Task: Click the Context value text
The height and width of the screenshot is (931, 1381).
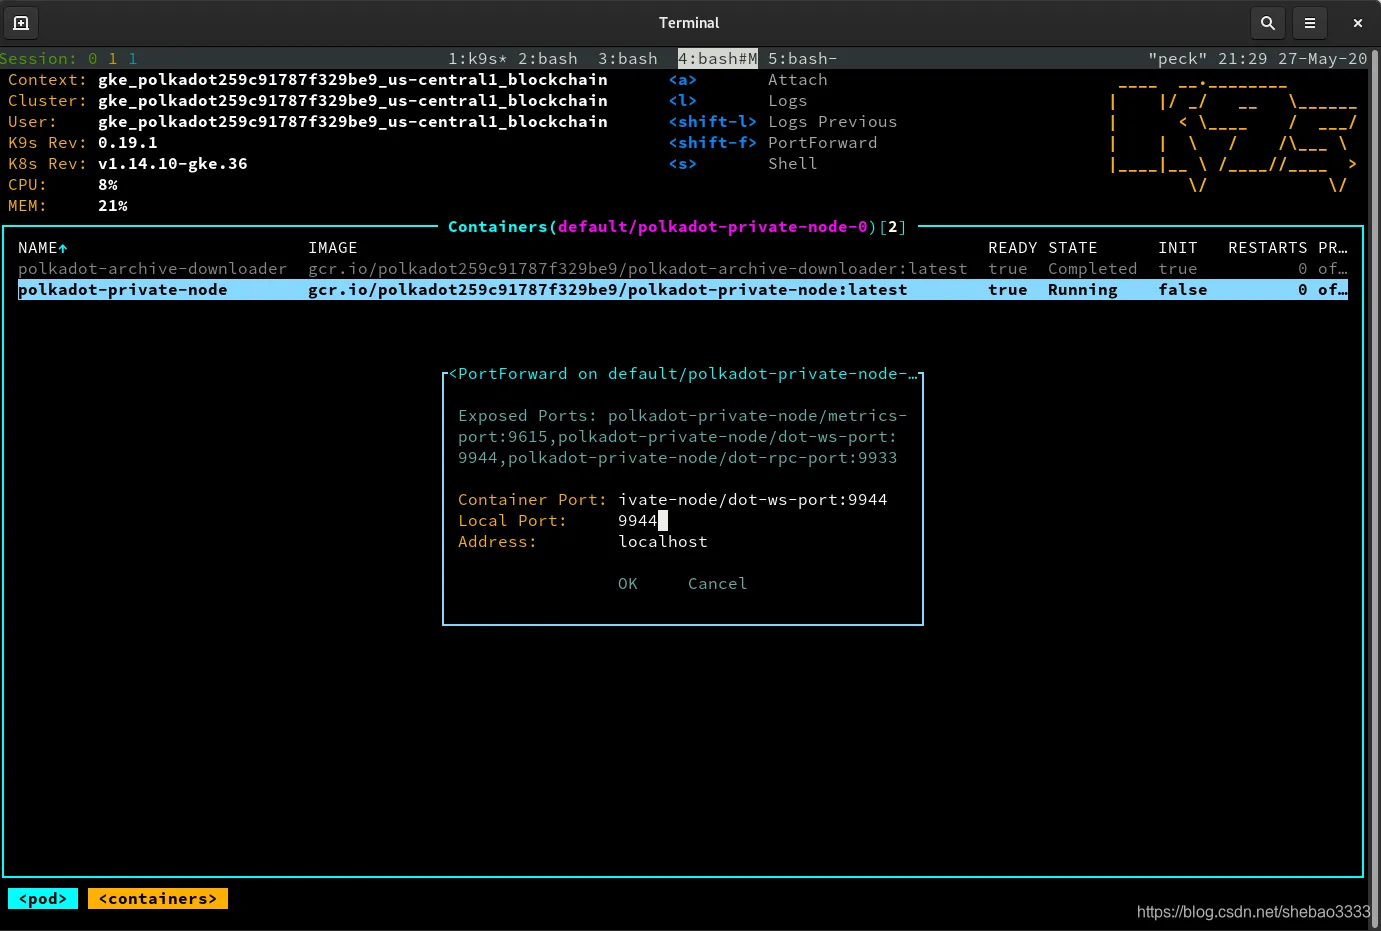Action: tap(352, 80)
